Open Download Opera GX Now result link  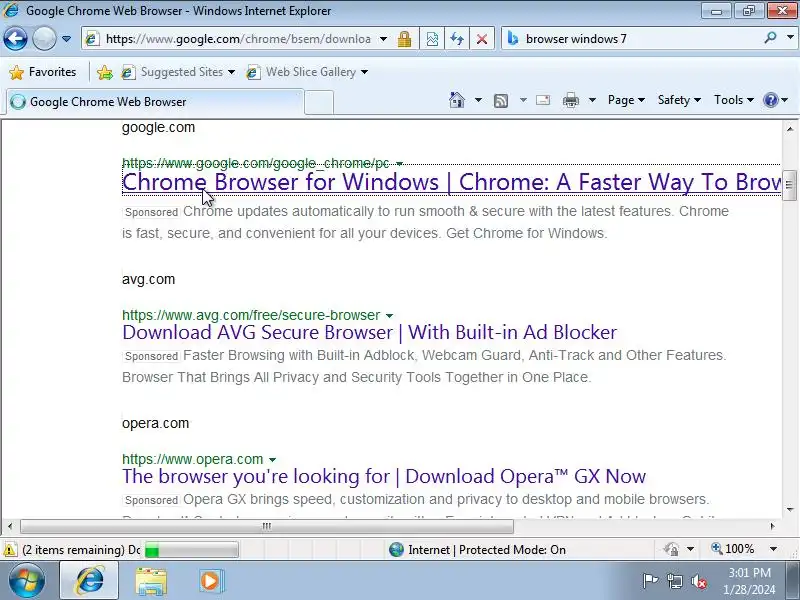click(384, 476)
